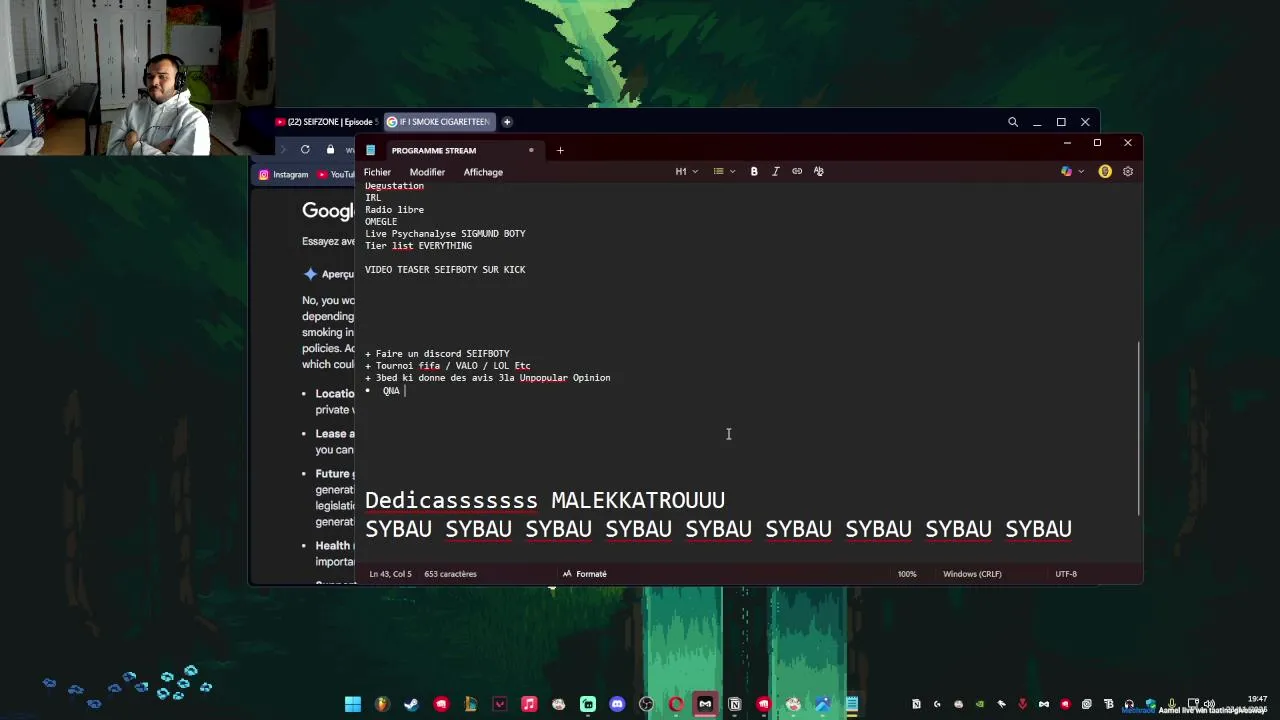Image resolution: width=1280 pixels, height=720 pixels.
Task: Click the 'Tier list EVERYTHING' line
Action: point(418,246)
